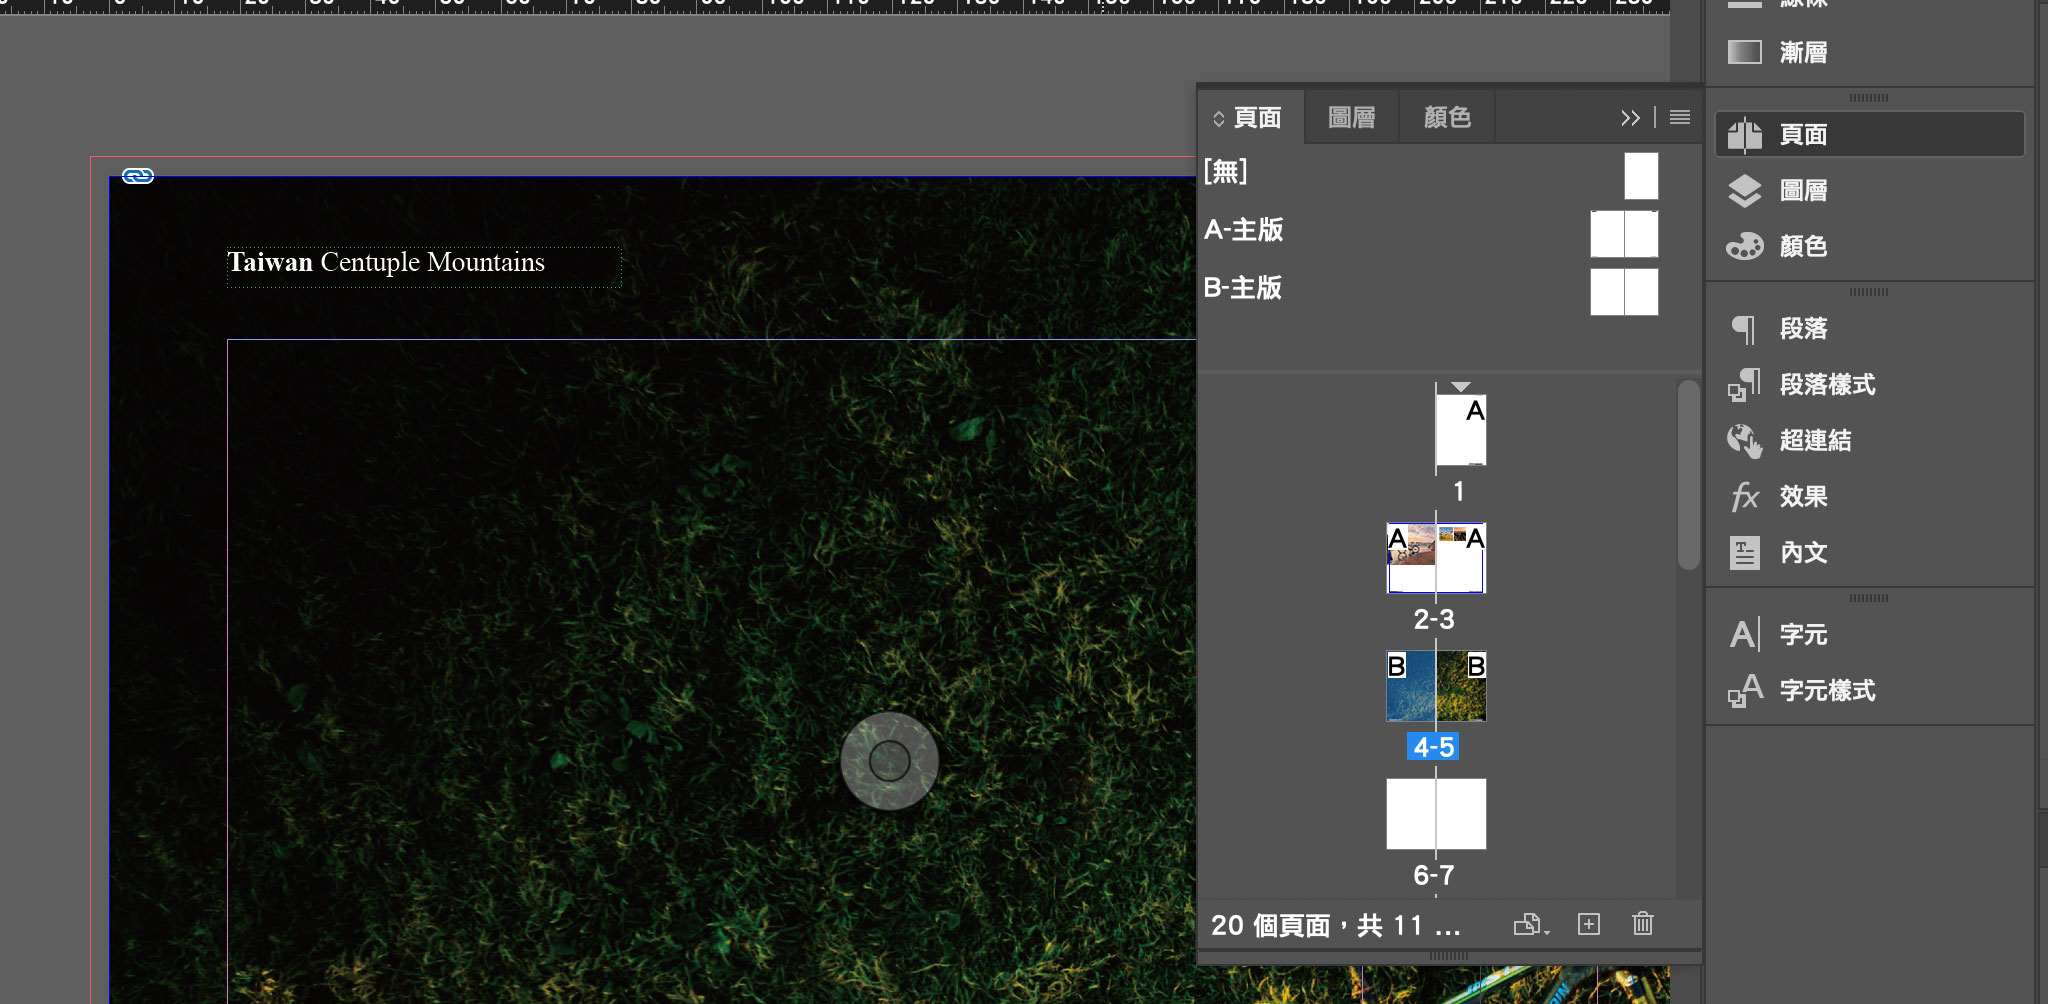This screenshot has width=2048, height=1004.
Task: Switch to the 圖層 tab
Action: click(x=1351, y=118)
